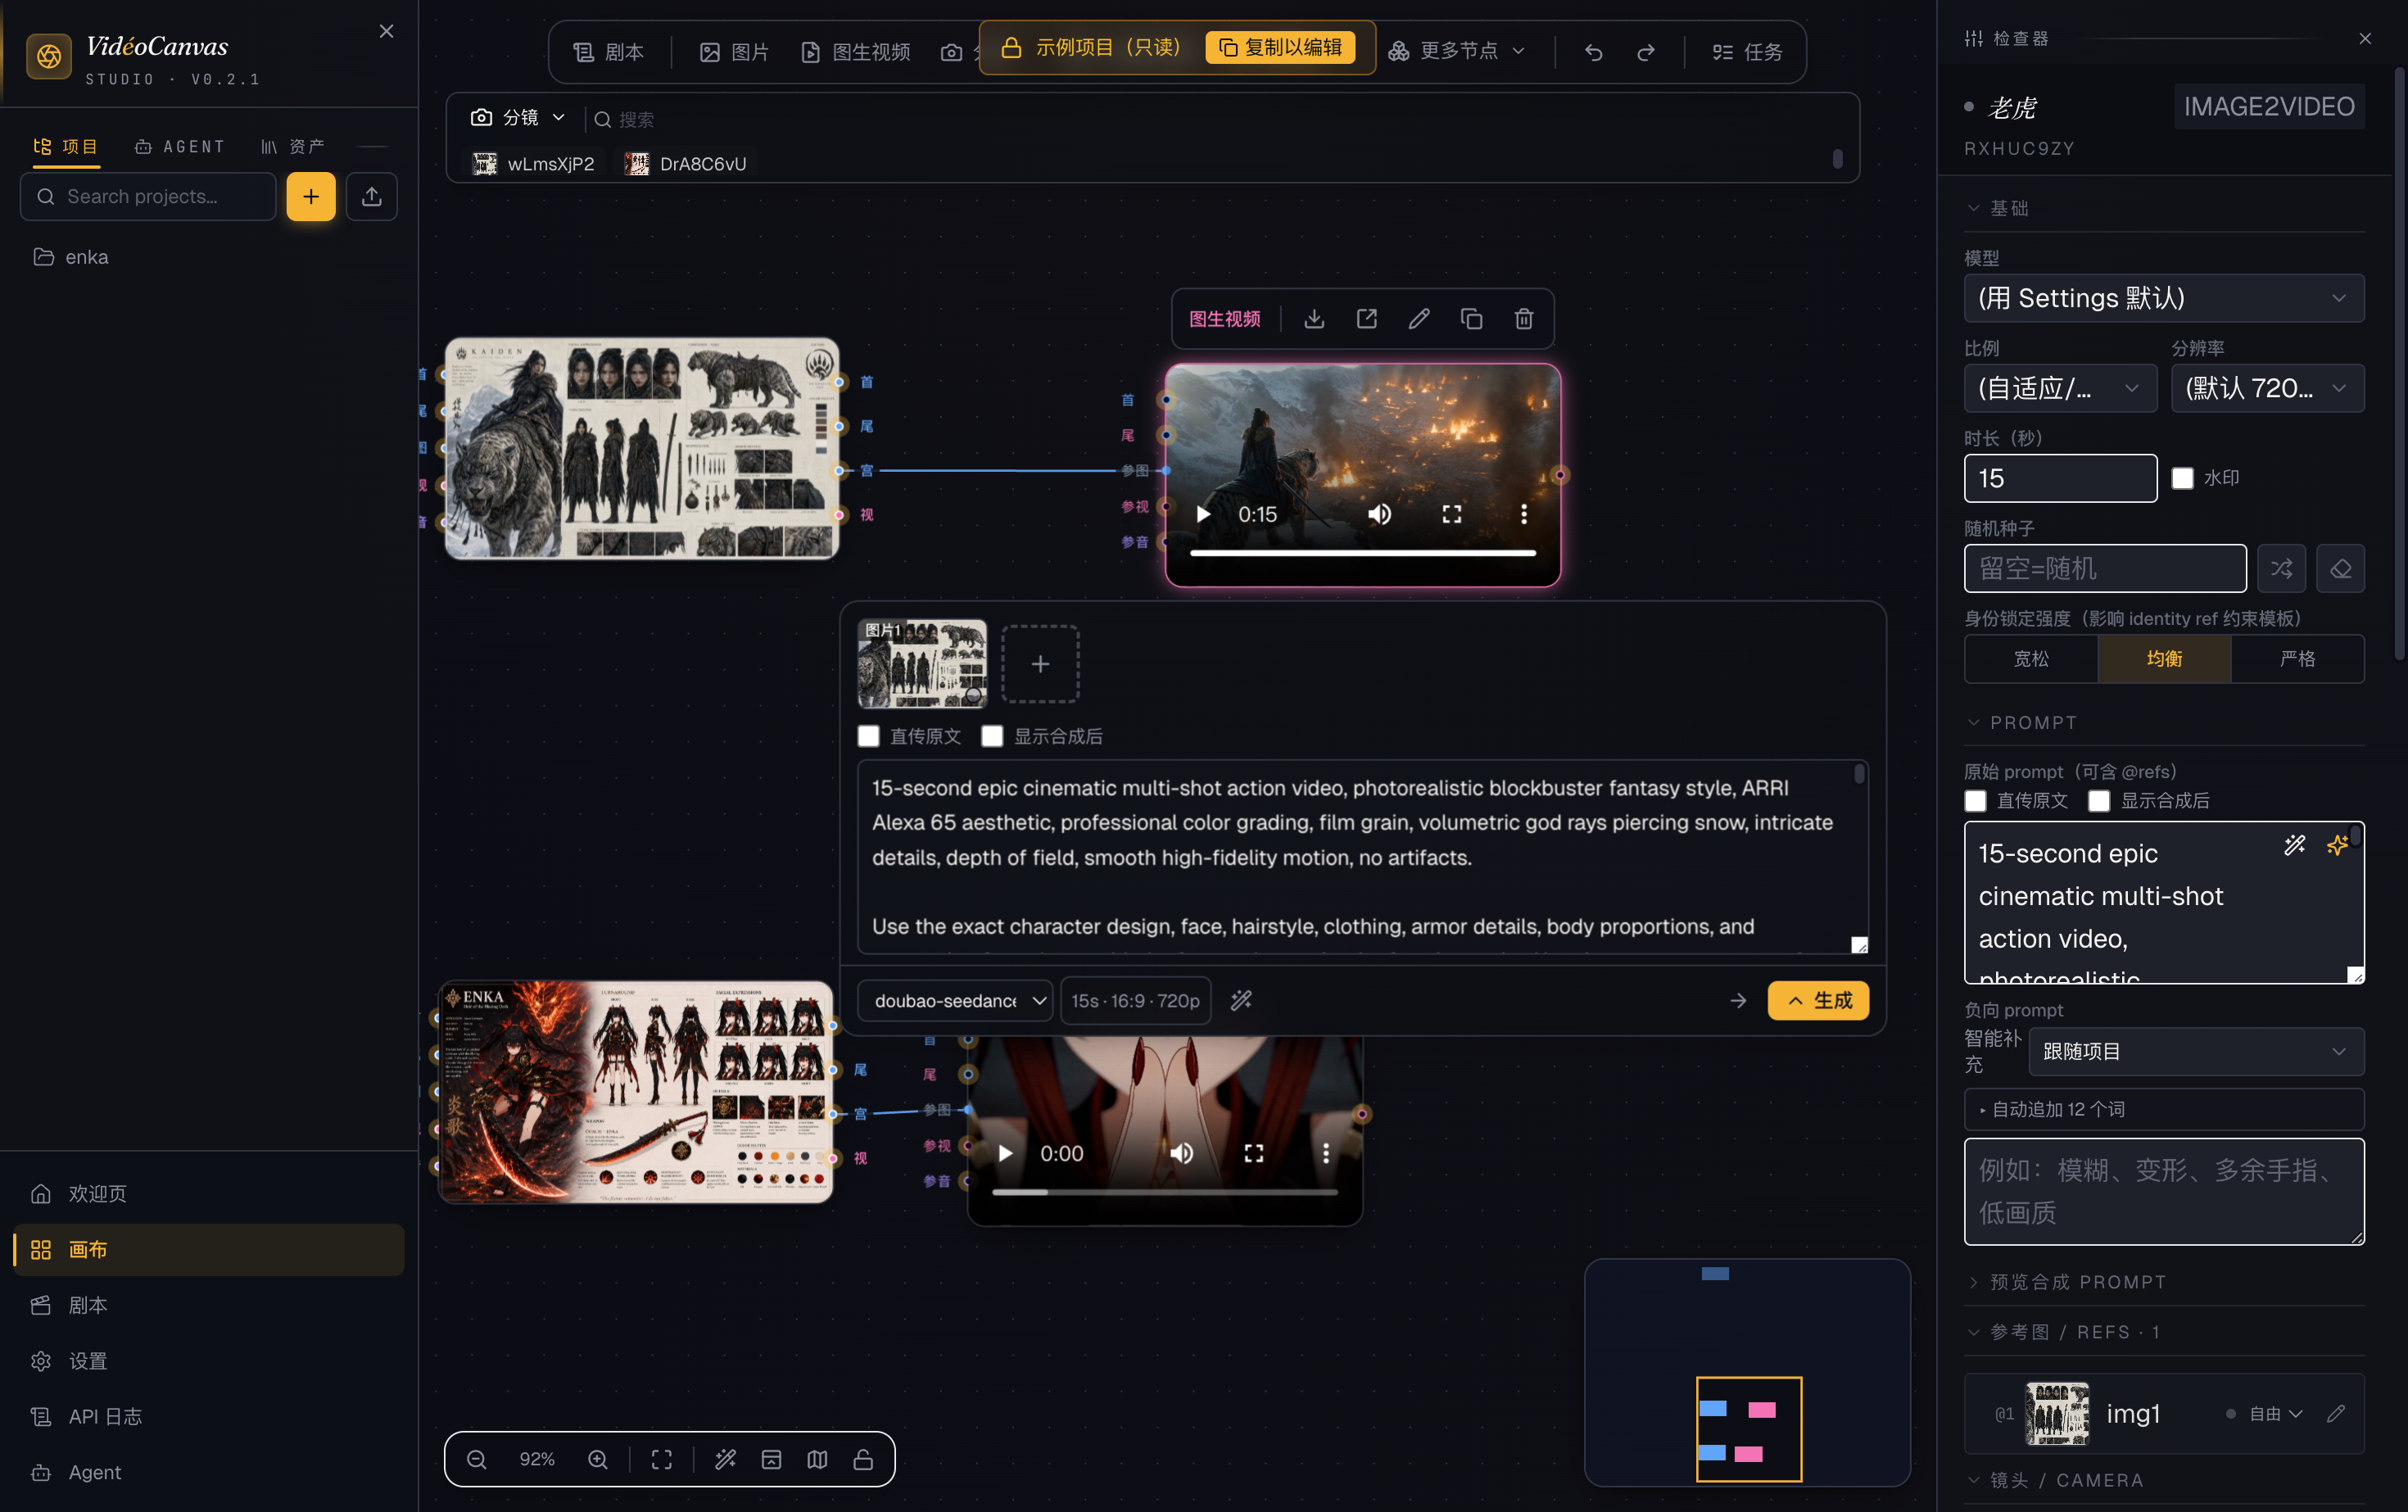Click the 复制以编辑 button
This screenshot has width=2408, height=1512.
pyautogui.click(x=1281, y=47)
